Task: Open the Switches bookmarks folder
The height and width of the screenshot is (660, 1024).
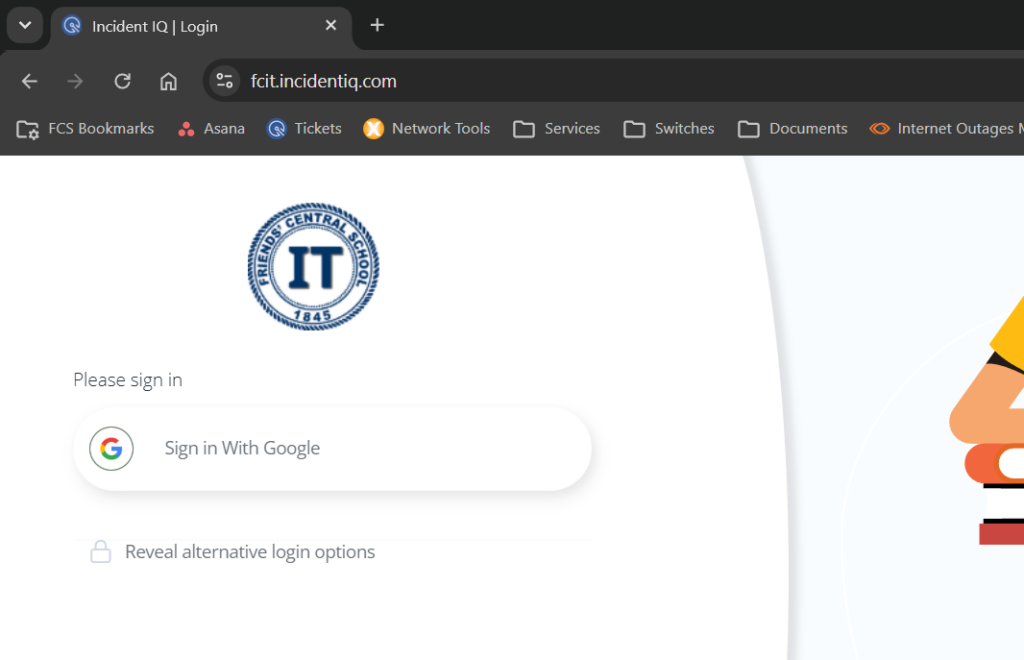Action: pyautogui.click(x=669, y=129)
